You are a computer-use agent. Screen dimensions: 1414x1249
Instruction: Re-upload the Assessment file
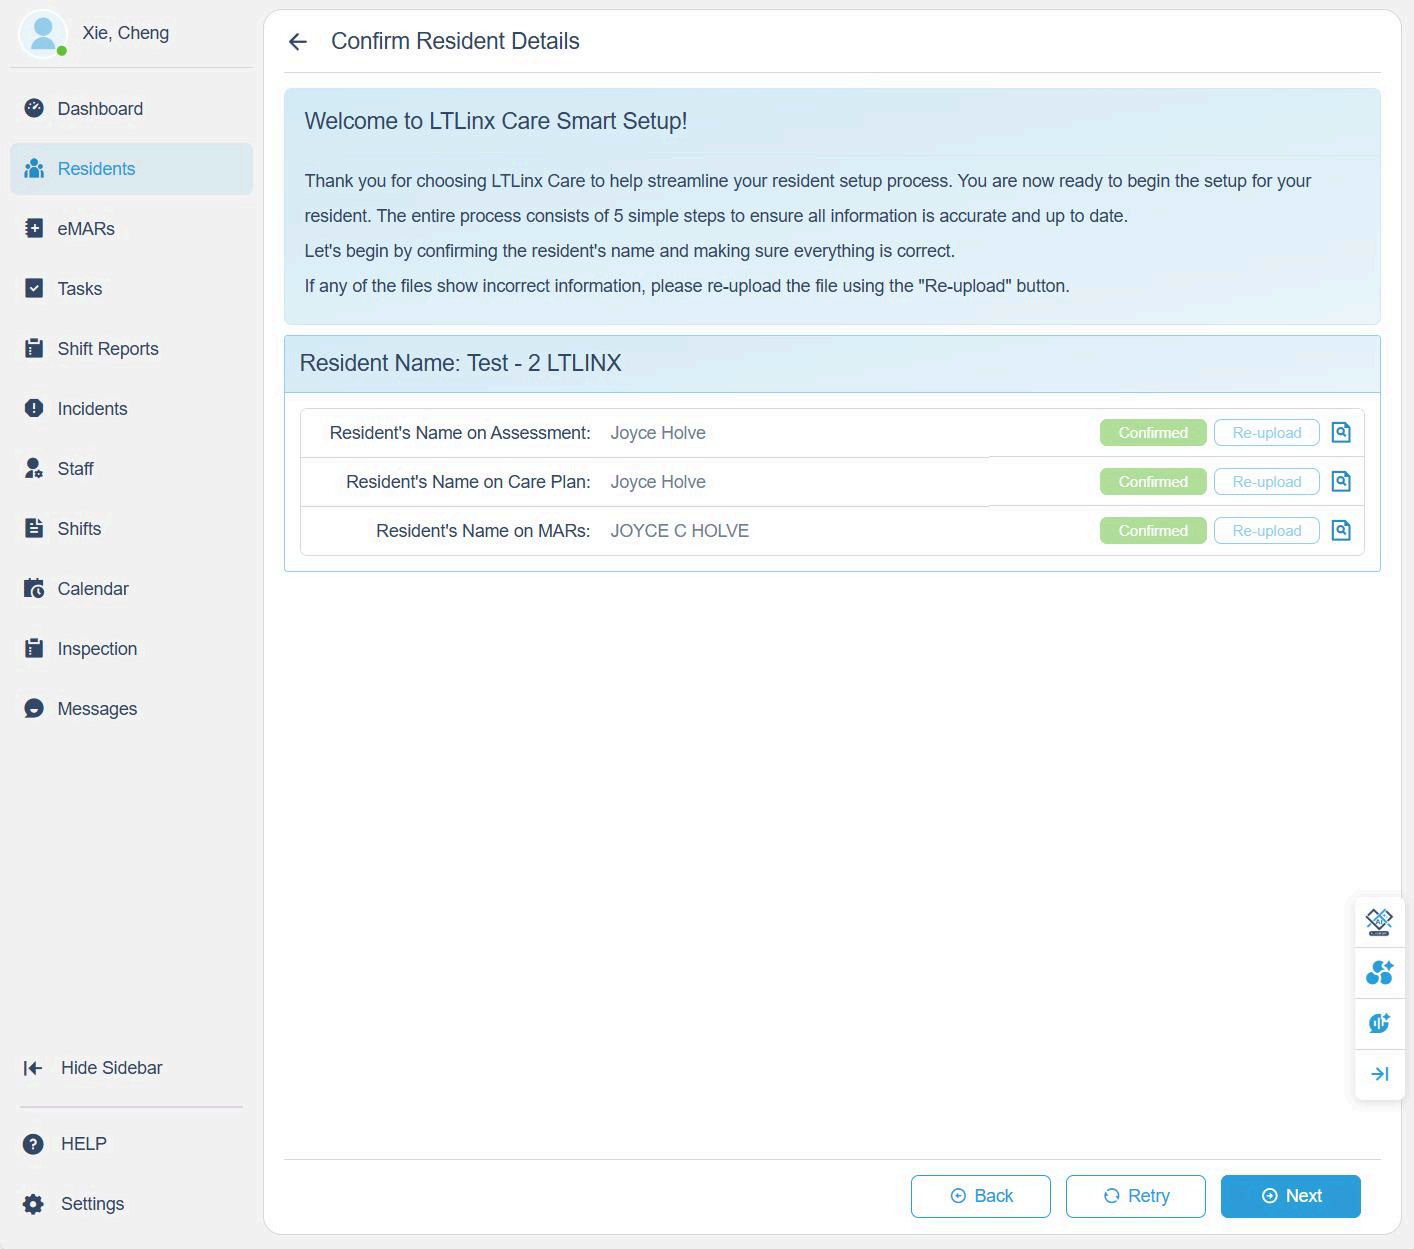pyautogui.click(x=1266, y=433)
